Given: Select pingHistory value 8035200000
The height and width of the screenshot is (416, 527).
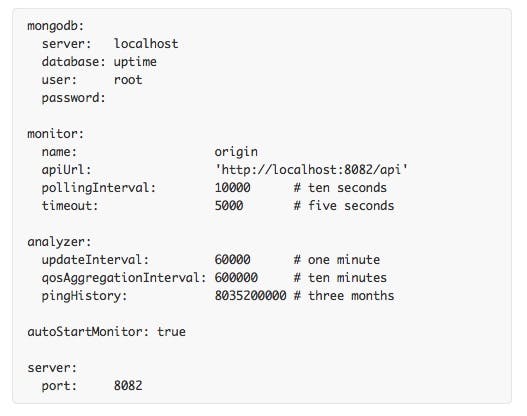Looking at the screenshot, I should coord(250,296).
